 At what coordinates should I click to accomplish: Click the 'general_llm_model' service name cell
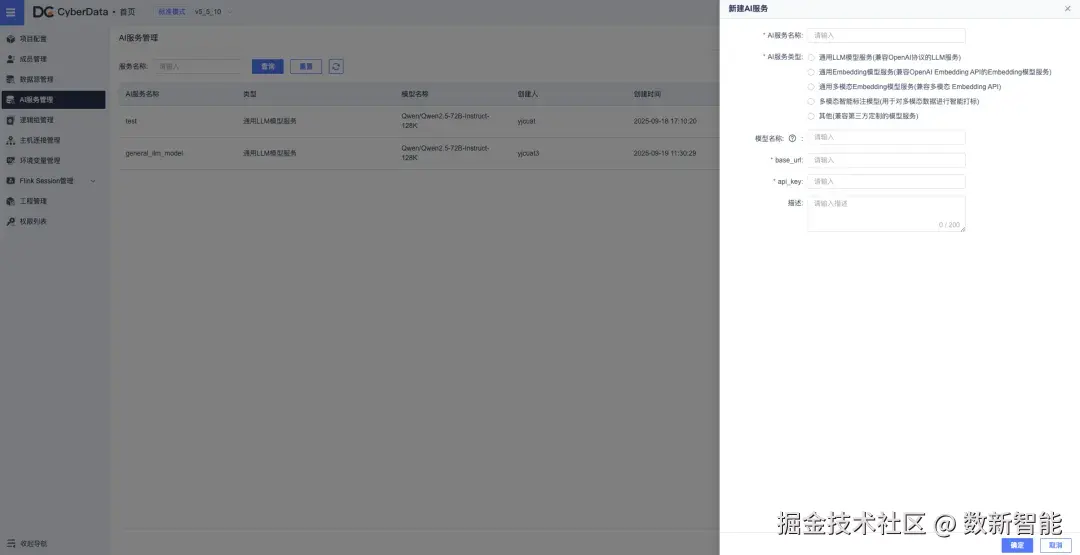pos(154,154)
